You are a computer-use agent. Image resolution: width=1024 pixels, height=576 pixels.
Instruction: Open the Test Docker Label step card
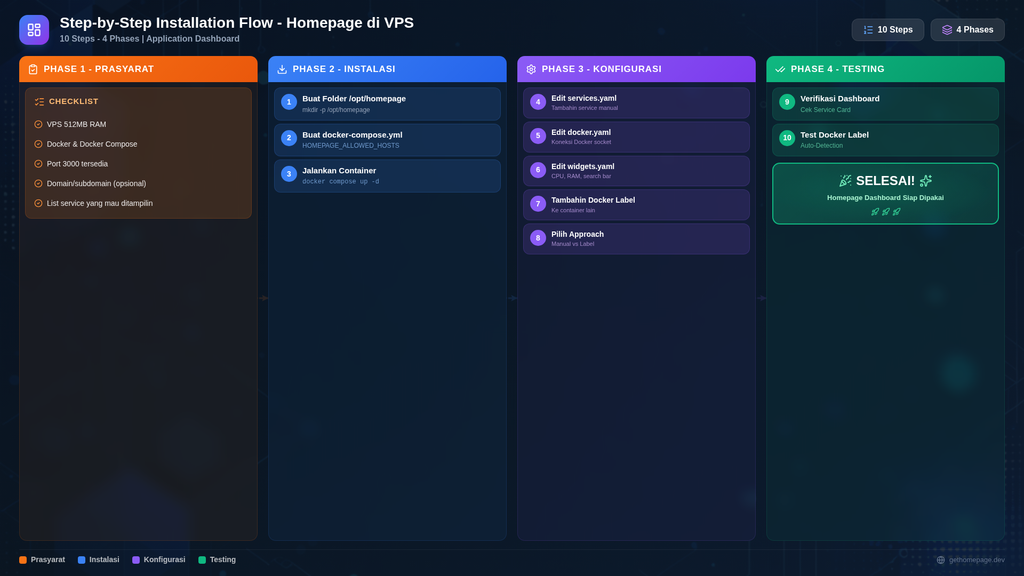tap(886, 140)
